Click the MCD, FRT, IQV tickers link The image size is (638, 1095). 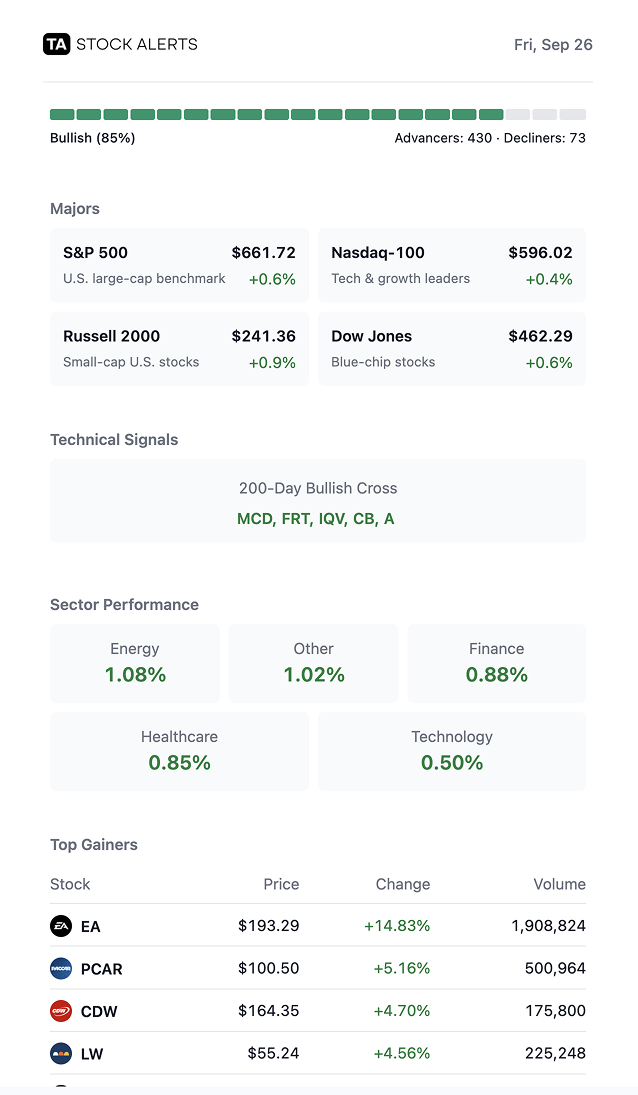pyautogui.click(x=316, y=519)
